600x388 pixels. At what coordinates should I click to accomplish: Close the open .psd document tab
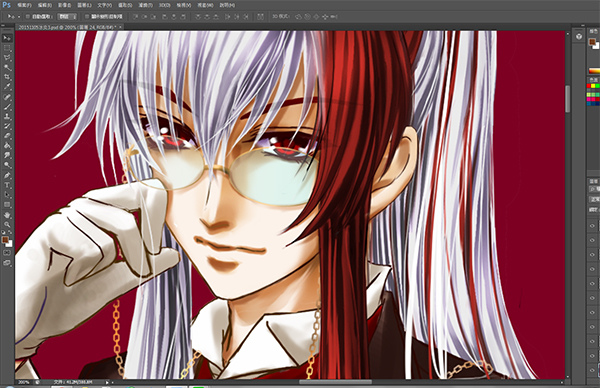pos(121,27)
